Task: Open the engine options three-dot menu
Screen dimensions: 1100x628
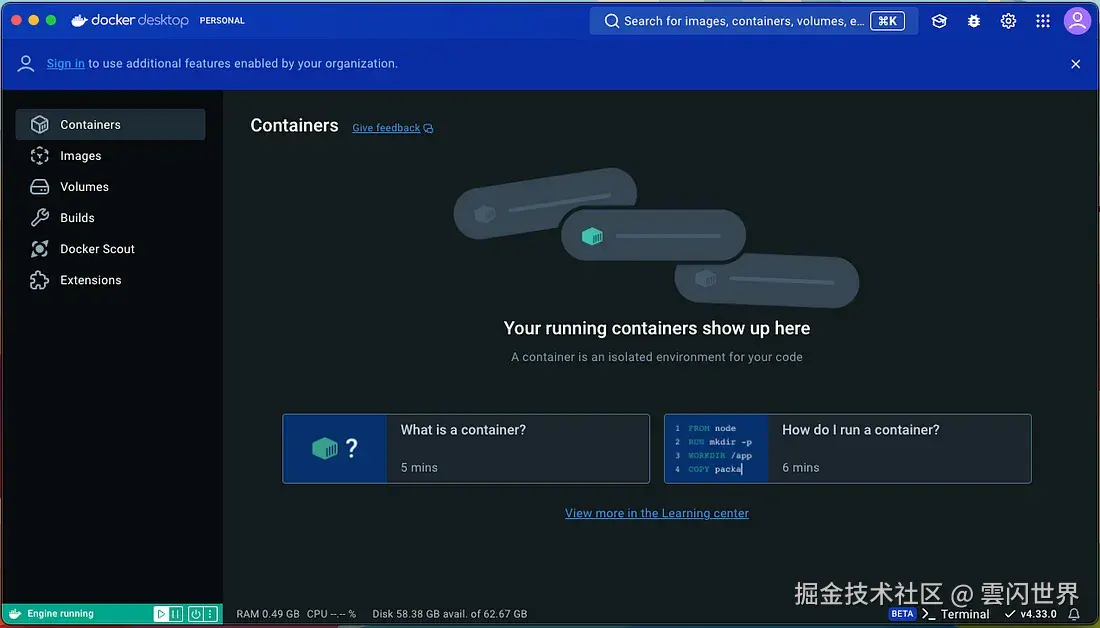Action: coord(210,614)
